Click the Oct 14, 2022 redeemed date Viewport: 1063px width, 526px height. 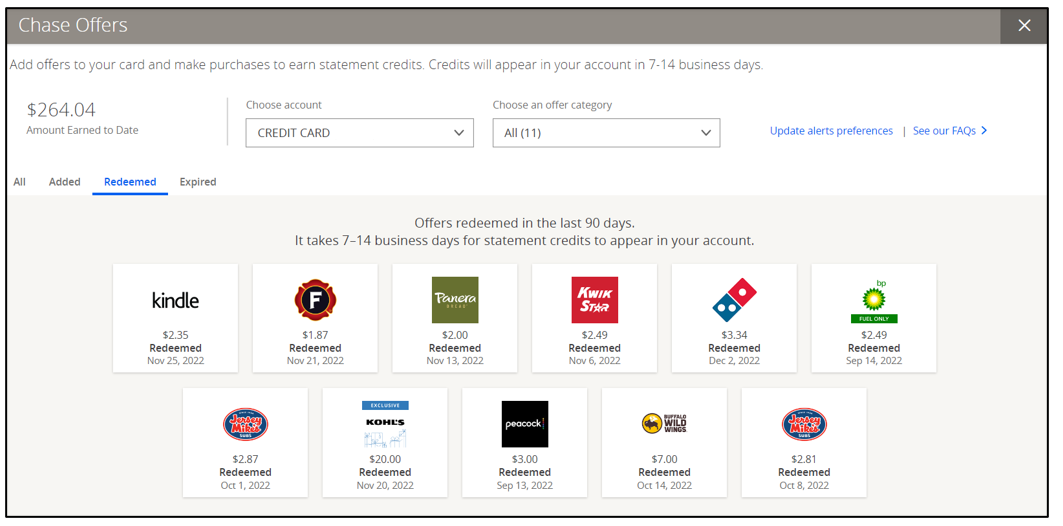pyautogui.click(x=664, y=485)
